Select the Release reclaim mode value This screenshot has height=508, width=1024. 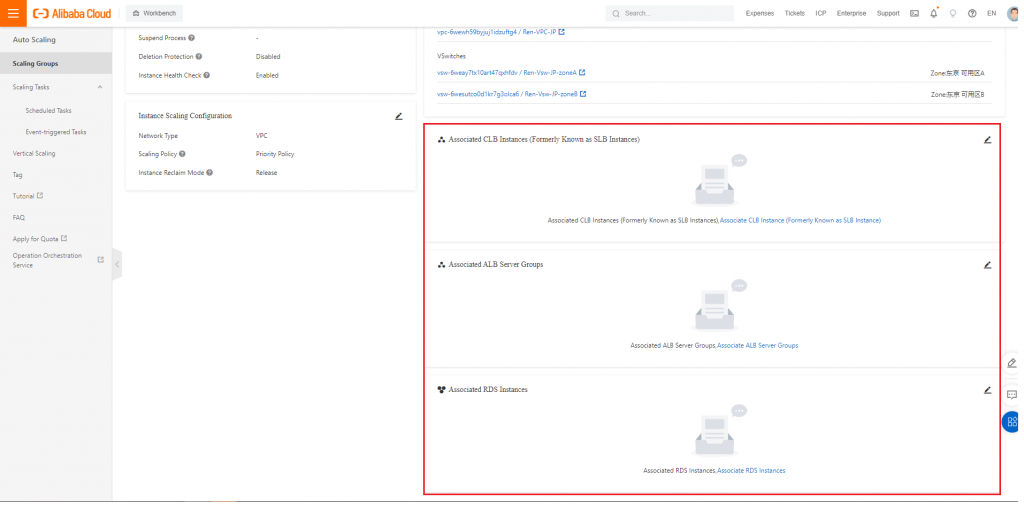[266, 173]
